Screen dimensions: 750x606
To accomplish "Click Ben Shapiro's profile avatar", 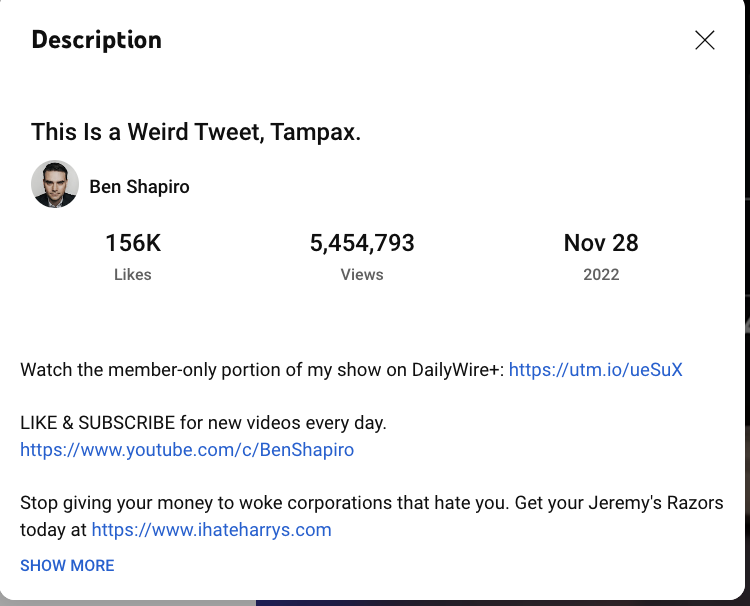I will [x=55, y=185].
